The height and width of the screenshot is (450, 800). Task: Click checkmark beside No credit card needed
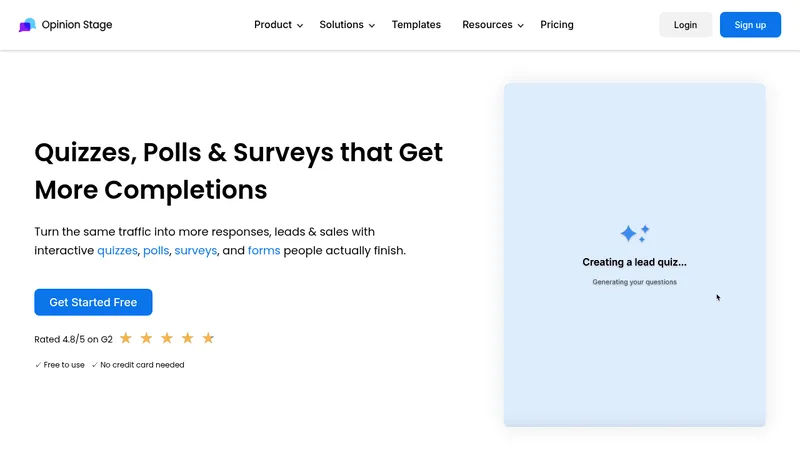pos(94,365)
